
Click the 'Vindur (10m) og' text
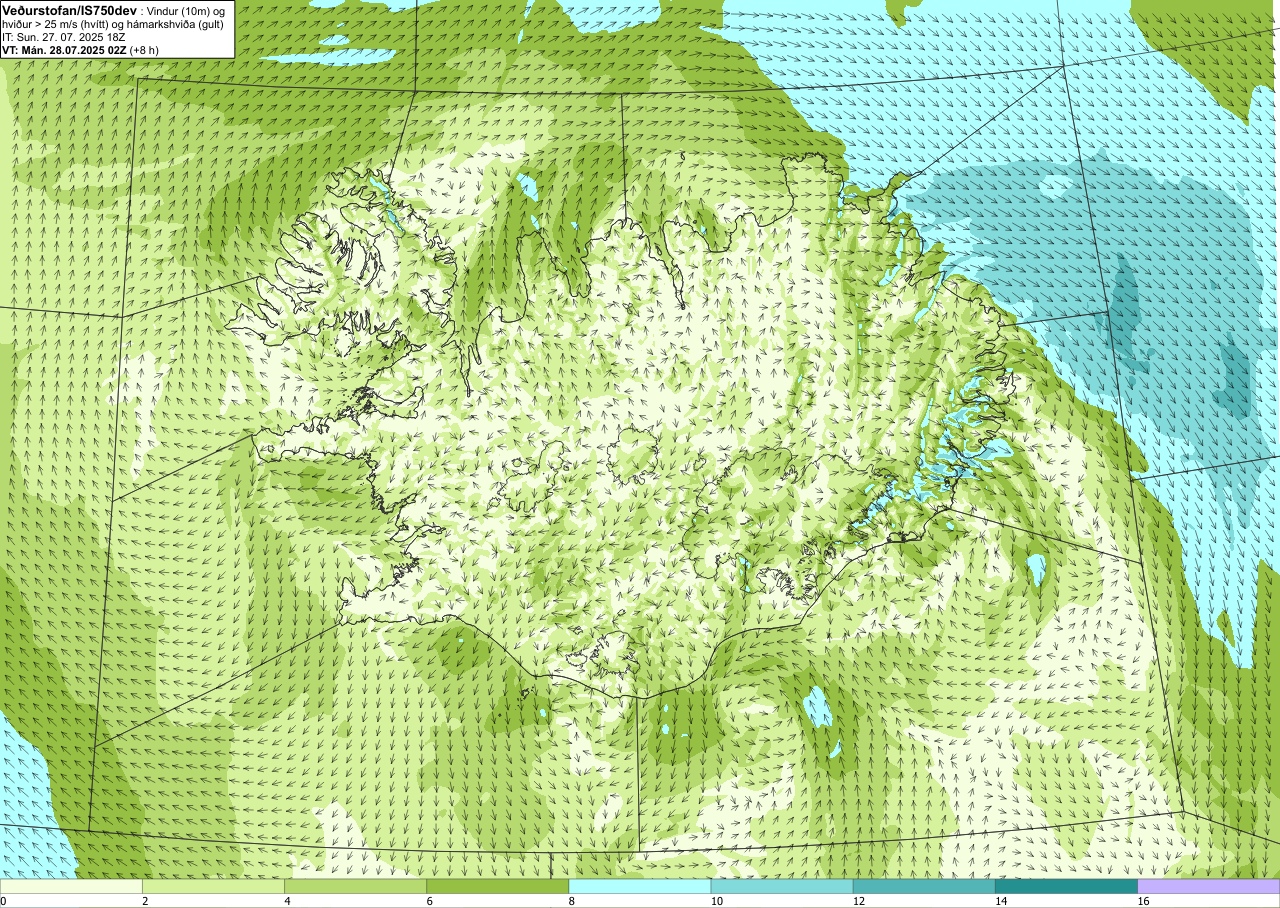pyautogui.click(x=186, y=10)
